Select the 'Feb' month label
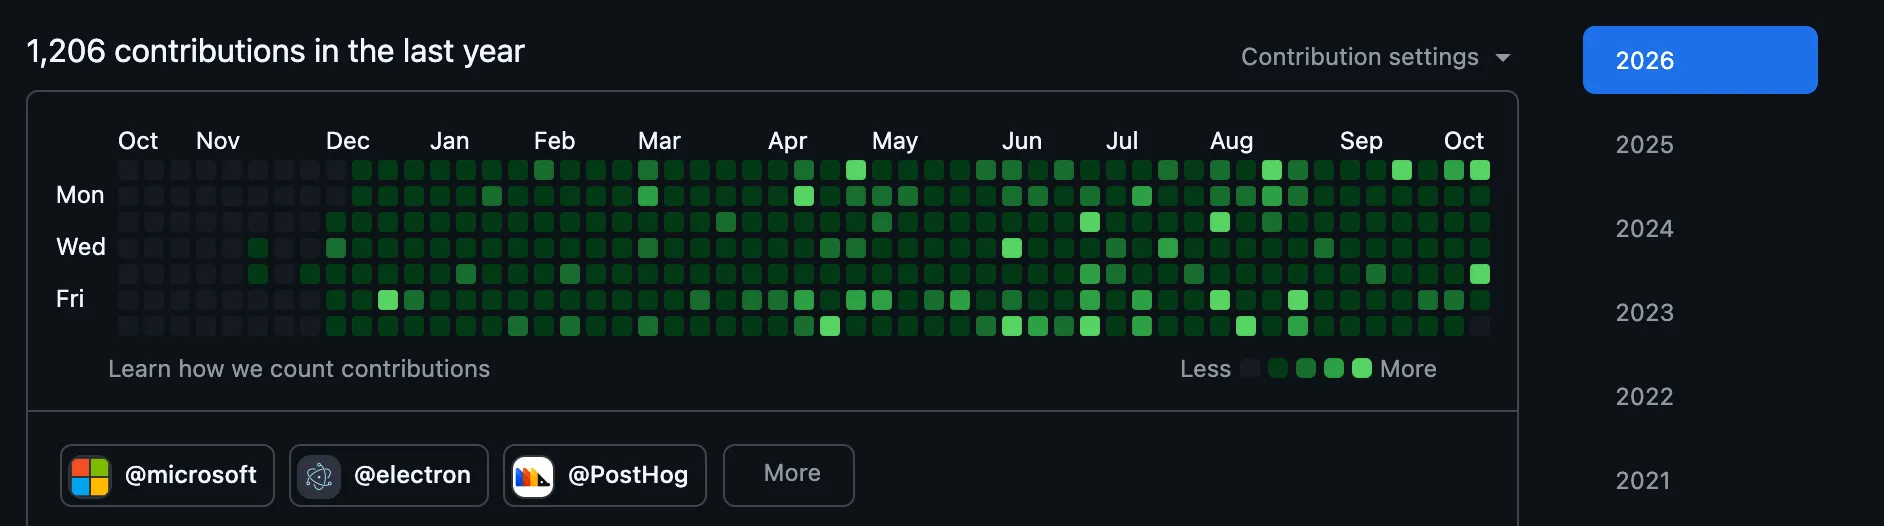 [555, 141]
